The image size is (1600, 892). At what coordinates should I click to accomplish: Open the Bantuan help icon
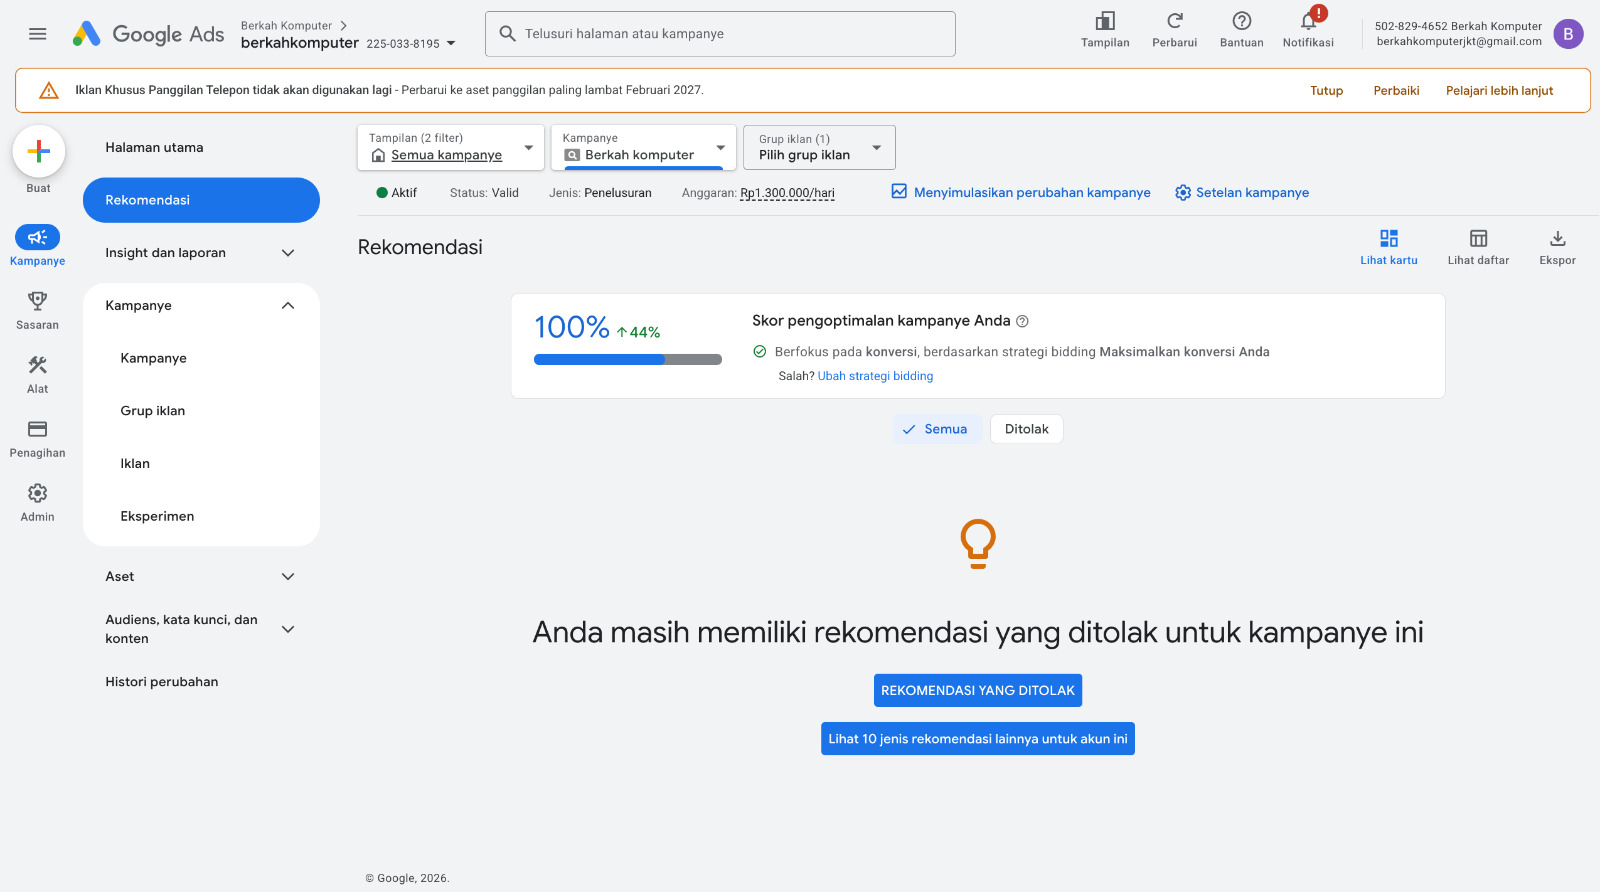1242,21
